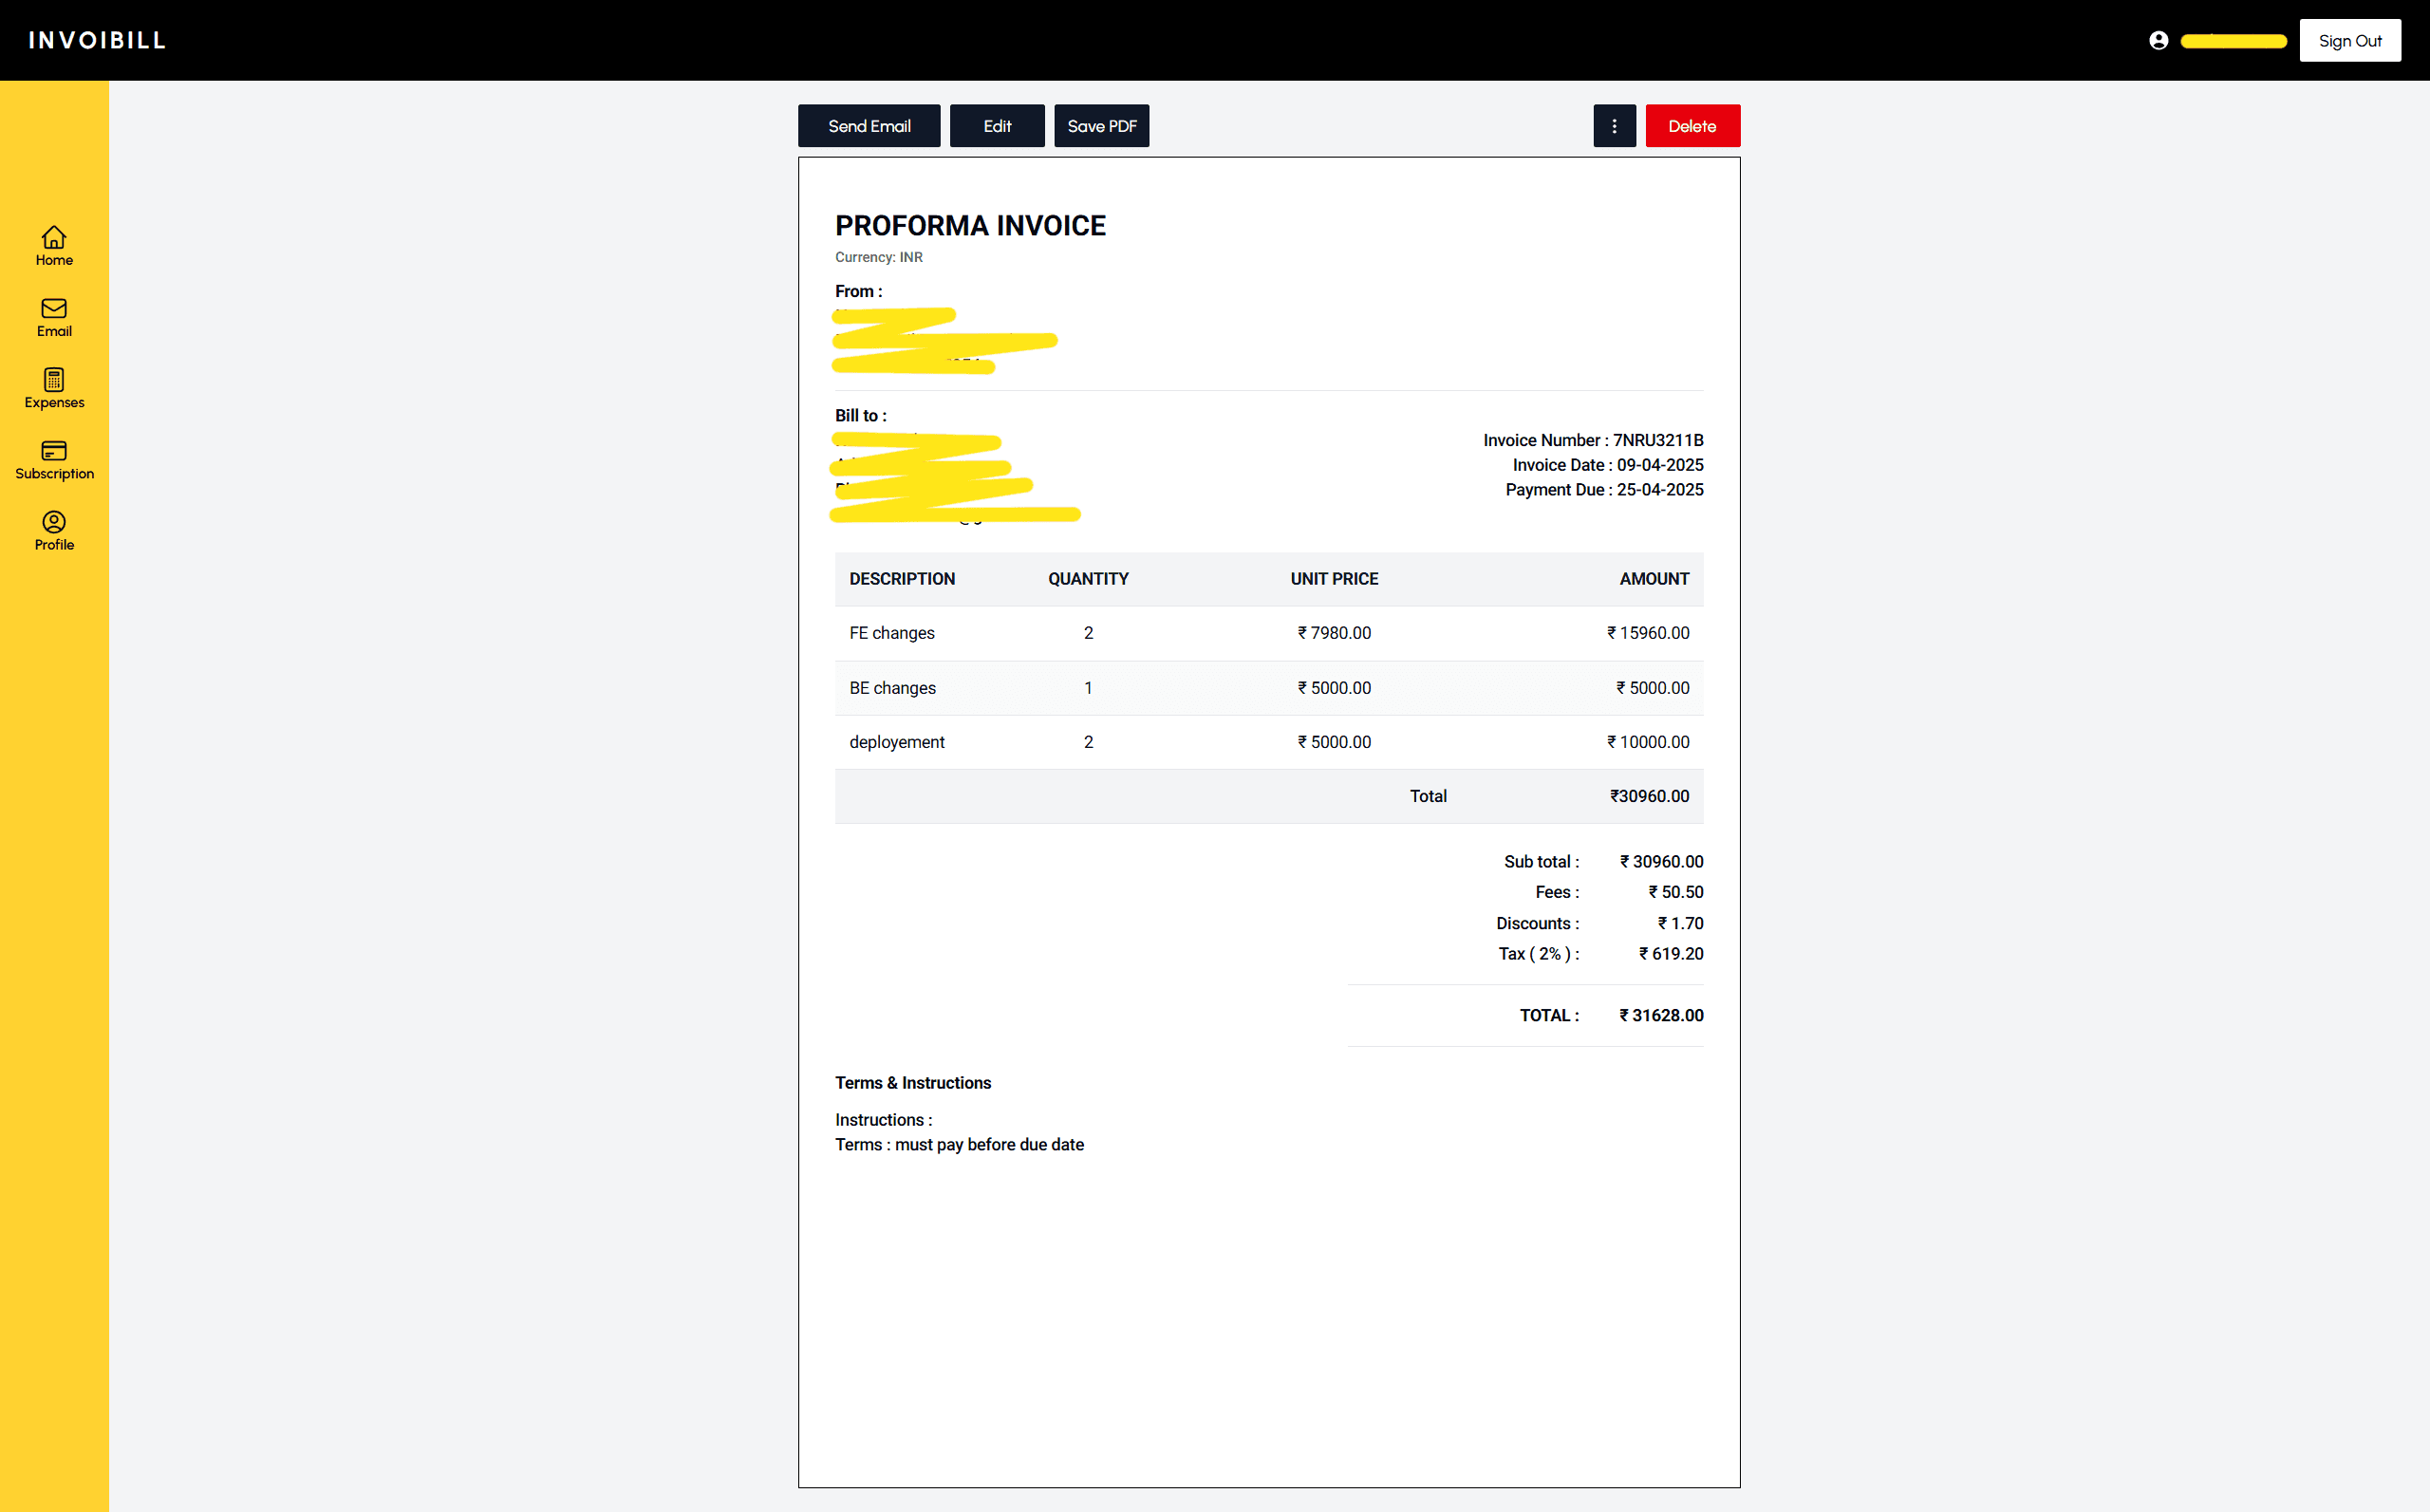Click the highlighted username next to the avatar
This screenshot has height=1512, width=2430.
click(x=2234, y=41)
